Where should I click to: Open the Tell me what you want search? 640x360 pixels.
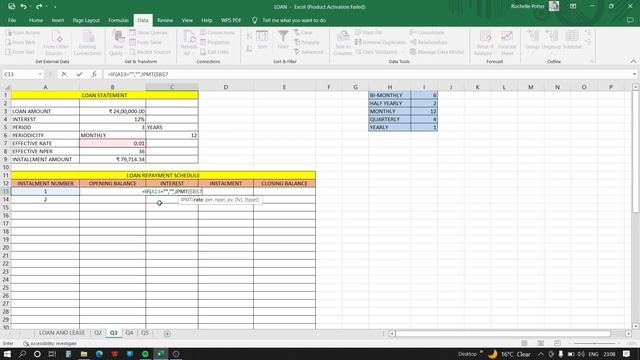(294, 20)
